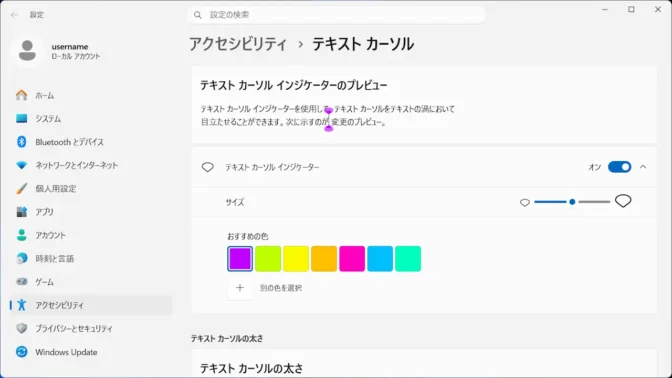Select the yellow recommended color
The height and width of the screenshot is (378, 672).
[x=296, y=258]
